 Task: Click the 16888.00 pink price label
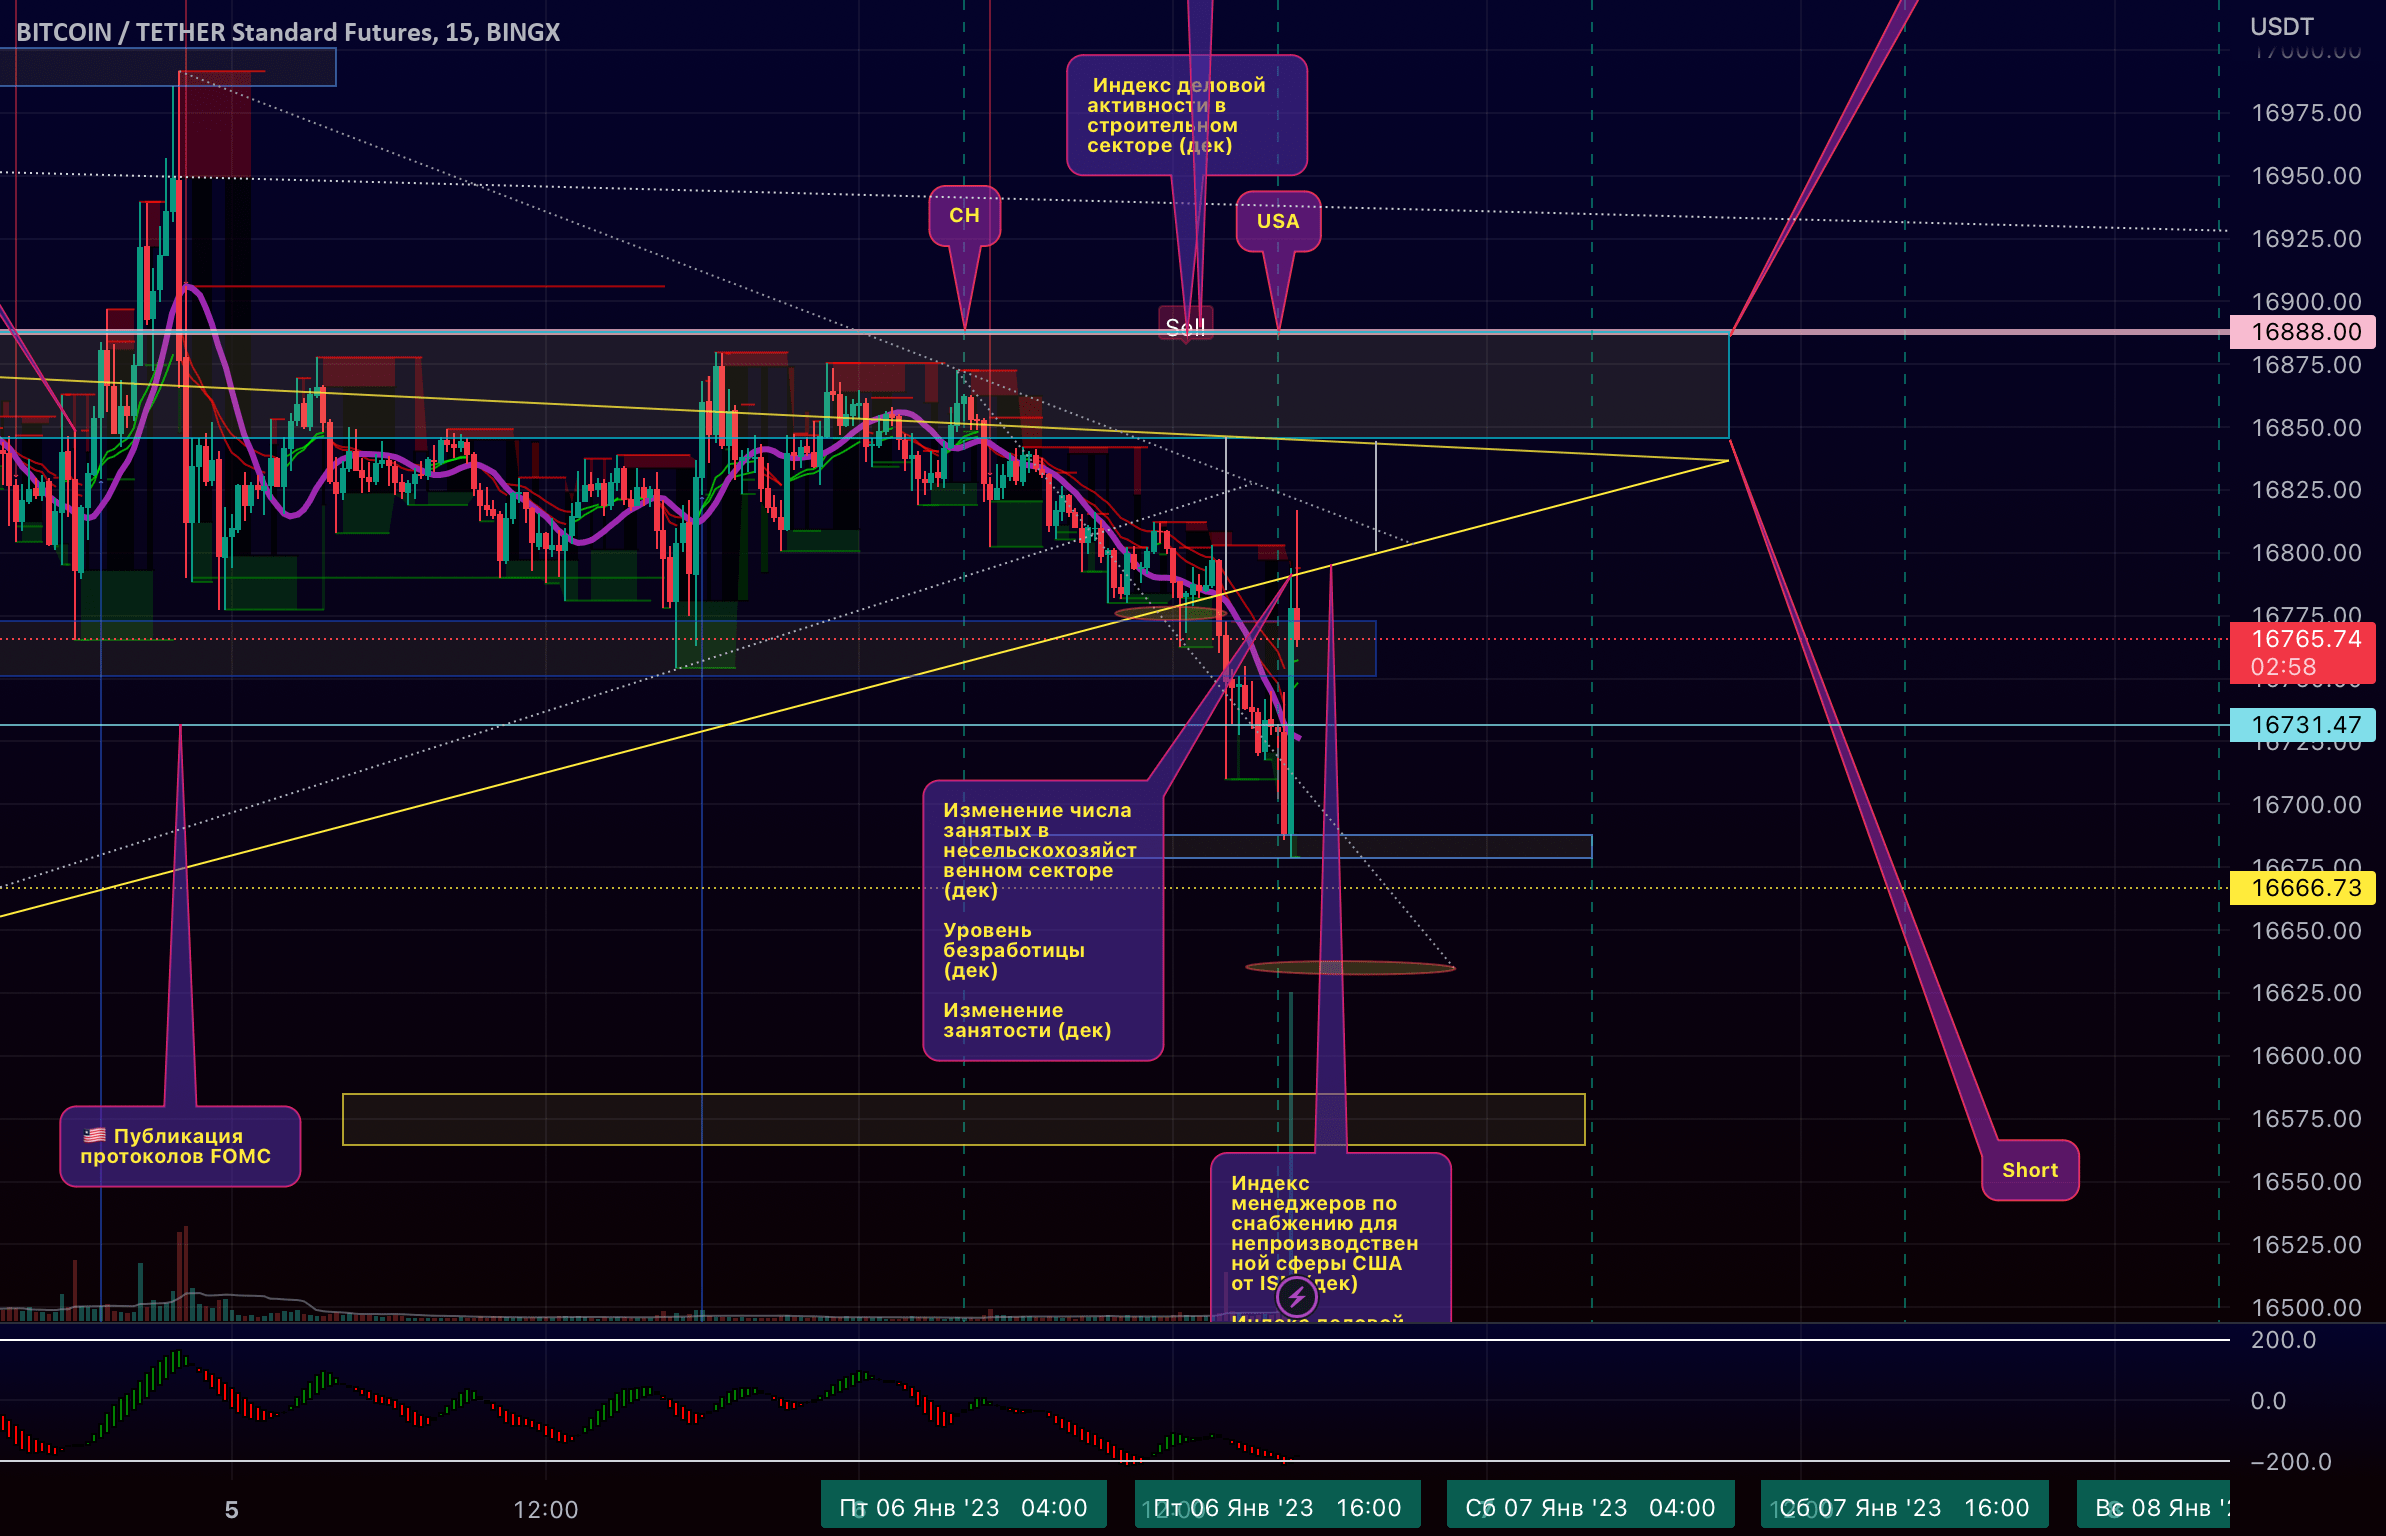(2301, 332)
